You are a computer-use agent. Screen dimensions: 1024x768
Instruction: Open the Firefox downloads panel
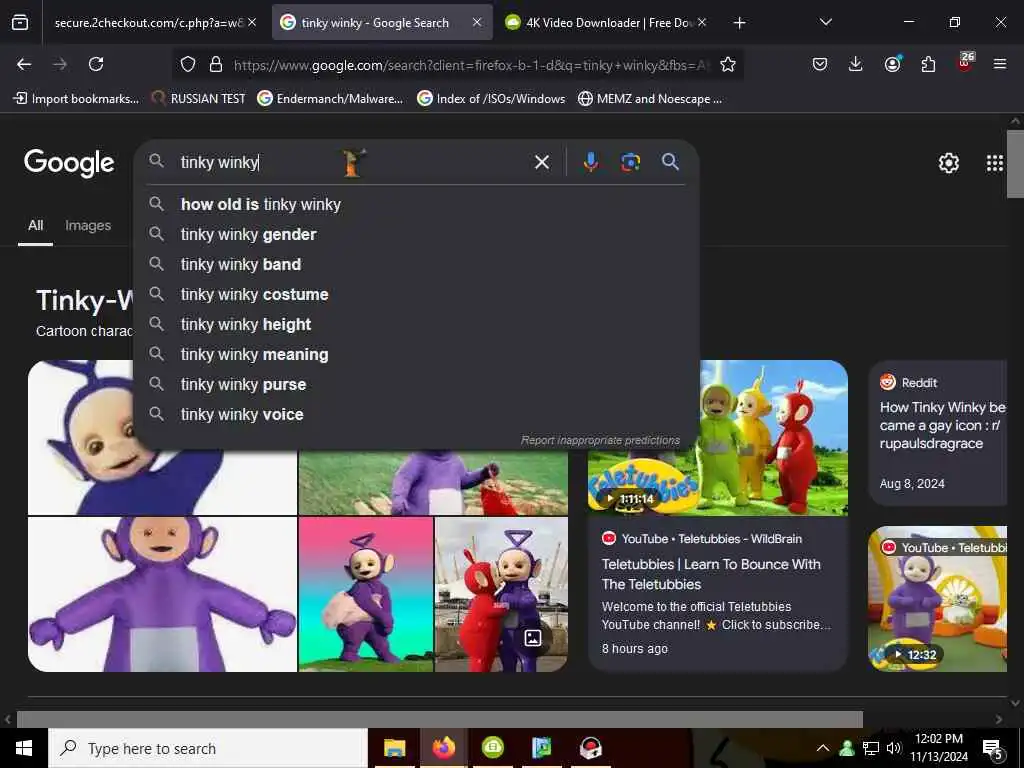coord(856,64)
